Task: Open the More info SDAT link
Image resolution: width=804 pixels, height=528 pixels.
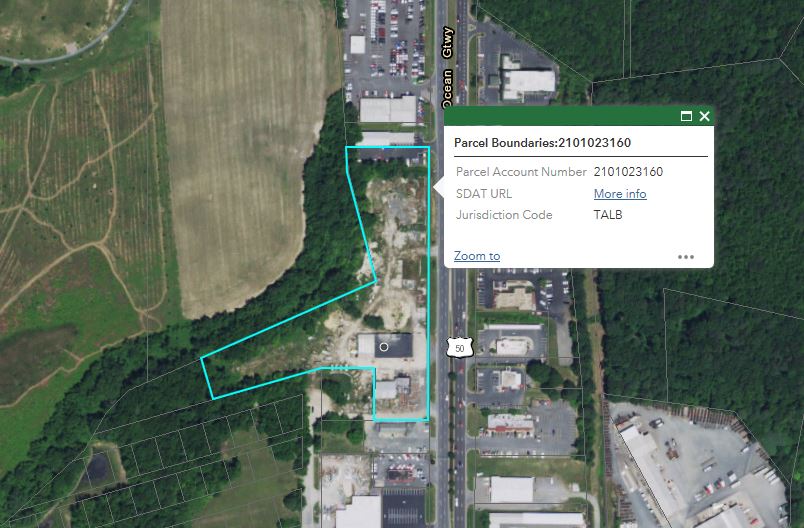Action: (x=620, y=194)
